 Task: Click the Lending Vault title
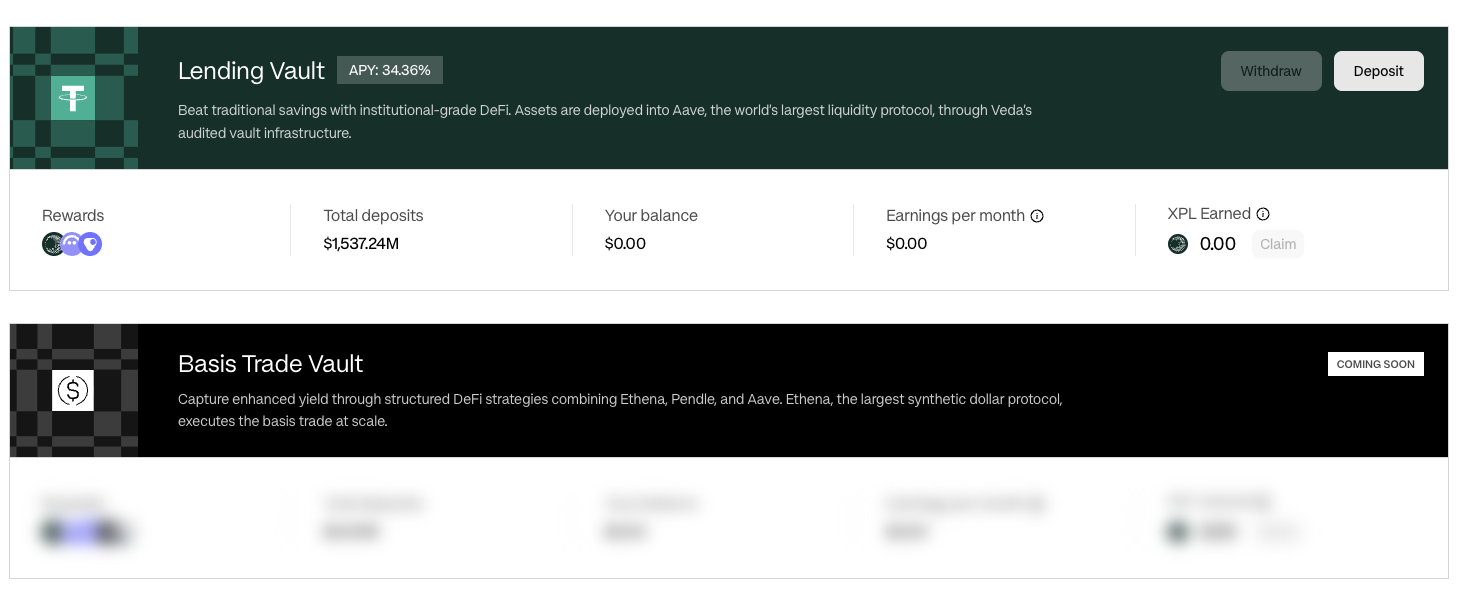[x=251, y=71]
